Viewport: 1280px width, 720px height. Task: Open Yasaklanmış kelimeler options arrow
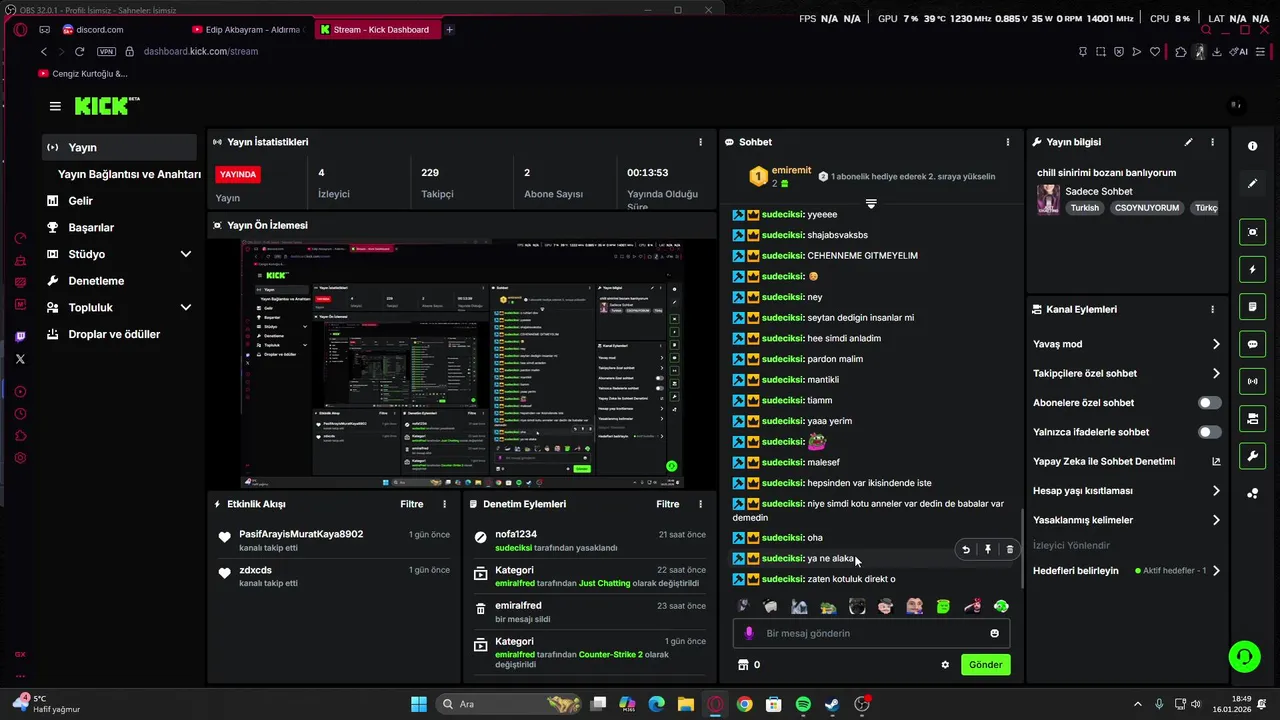point(1216,520)
